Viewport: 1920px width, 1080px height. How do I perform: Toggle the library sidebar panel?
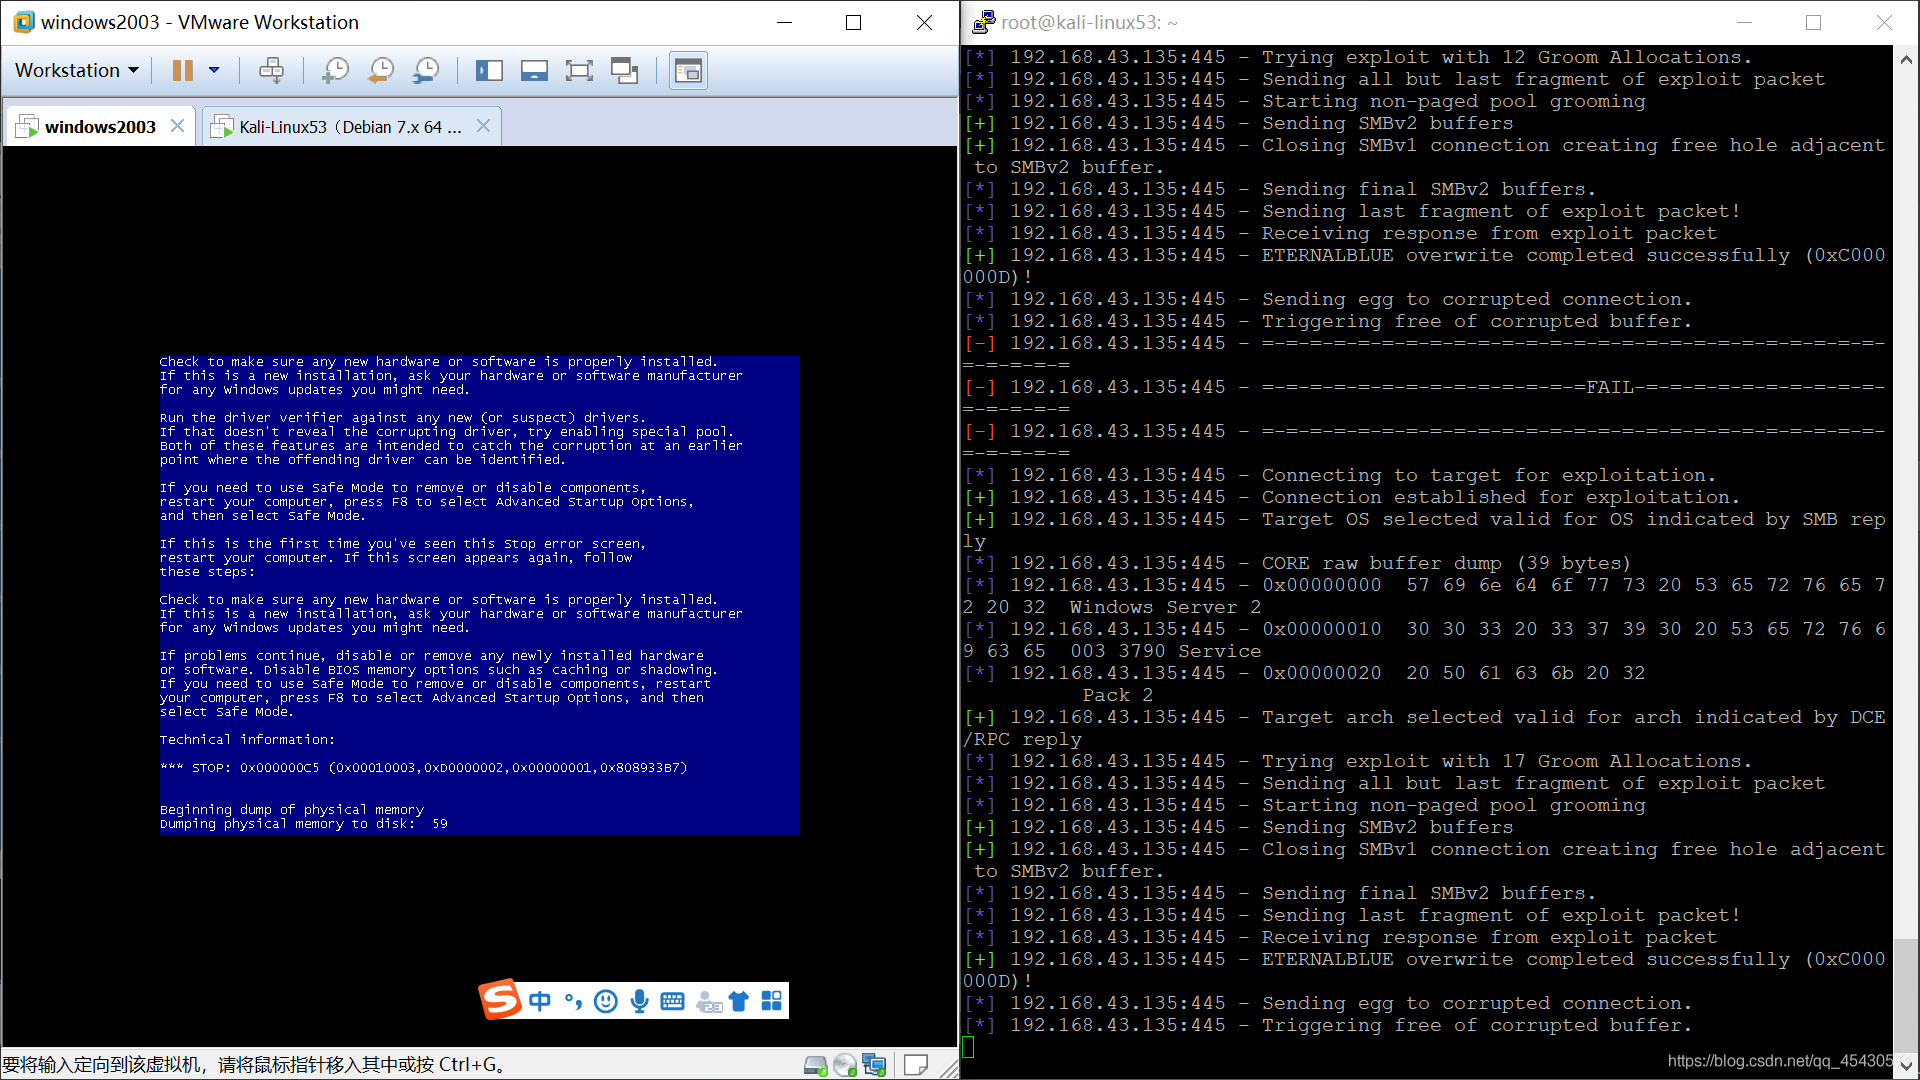[x=489, y=70]
